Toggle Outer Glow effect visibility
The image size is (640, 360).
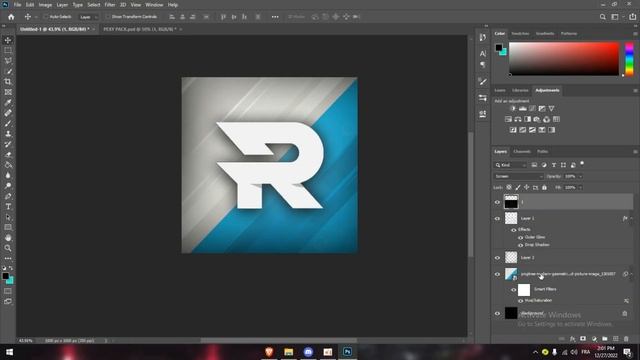(x=520, y=237)
